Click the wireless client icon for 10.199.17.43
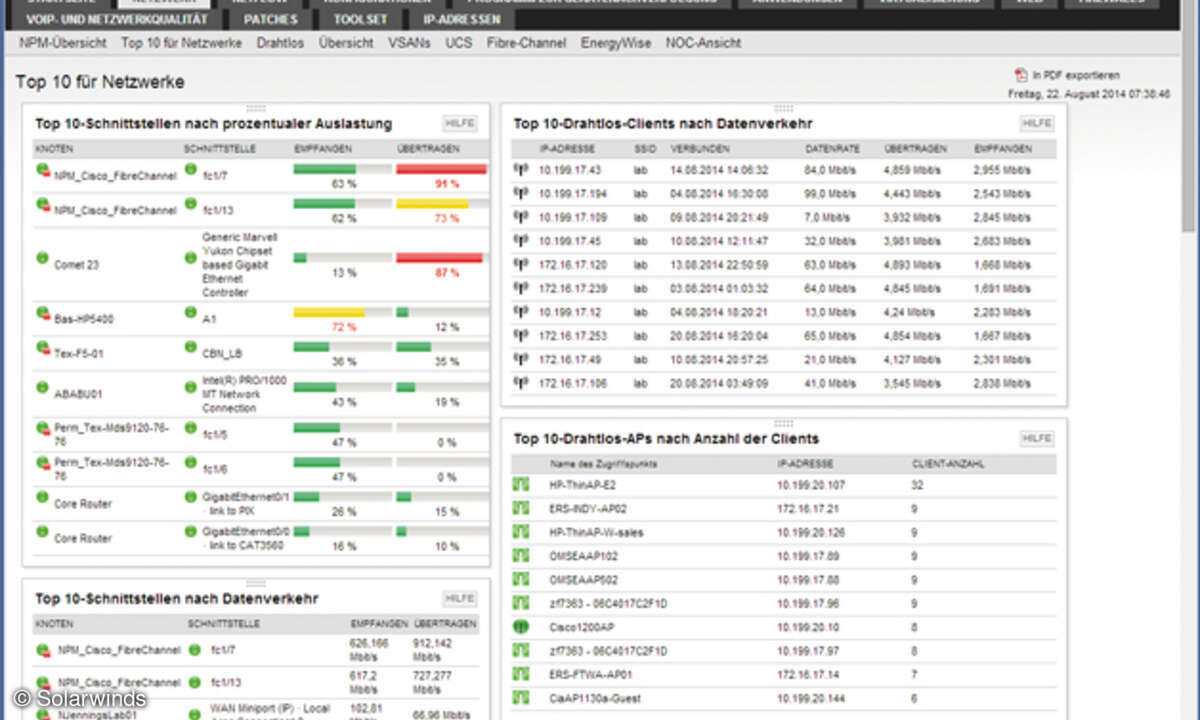 (x=520, y=170)
